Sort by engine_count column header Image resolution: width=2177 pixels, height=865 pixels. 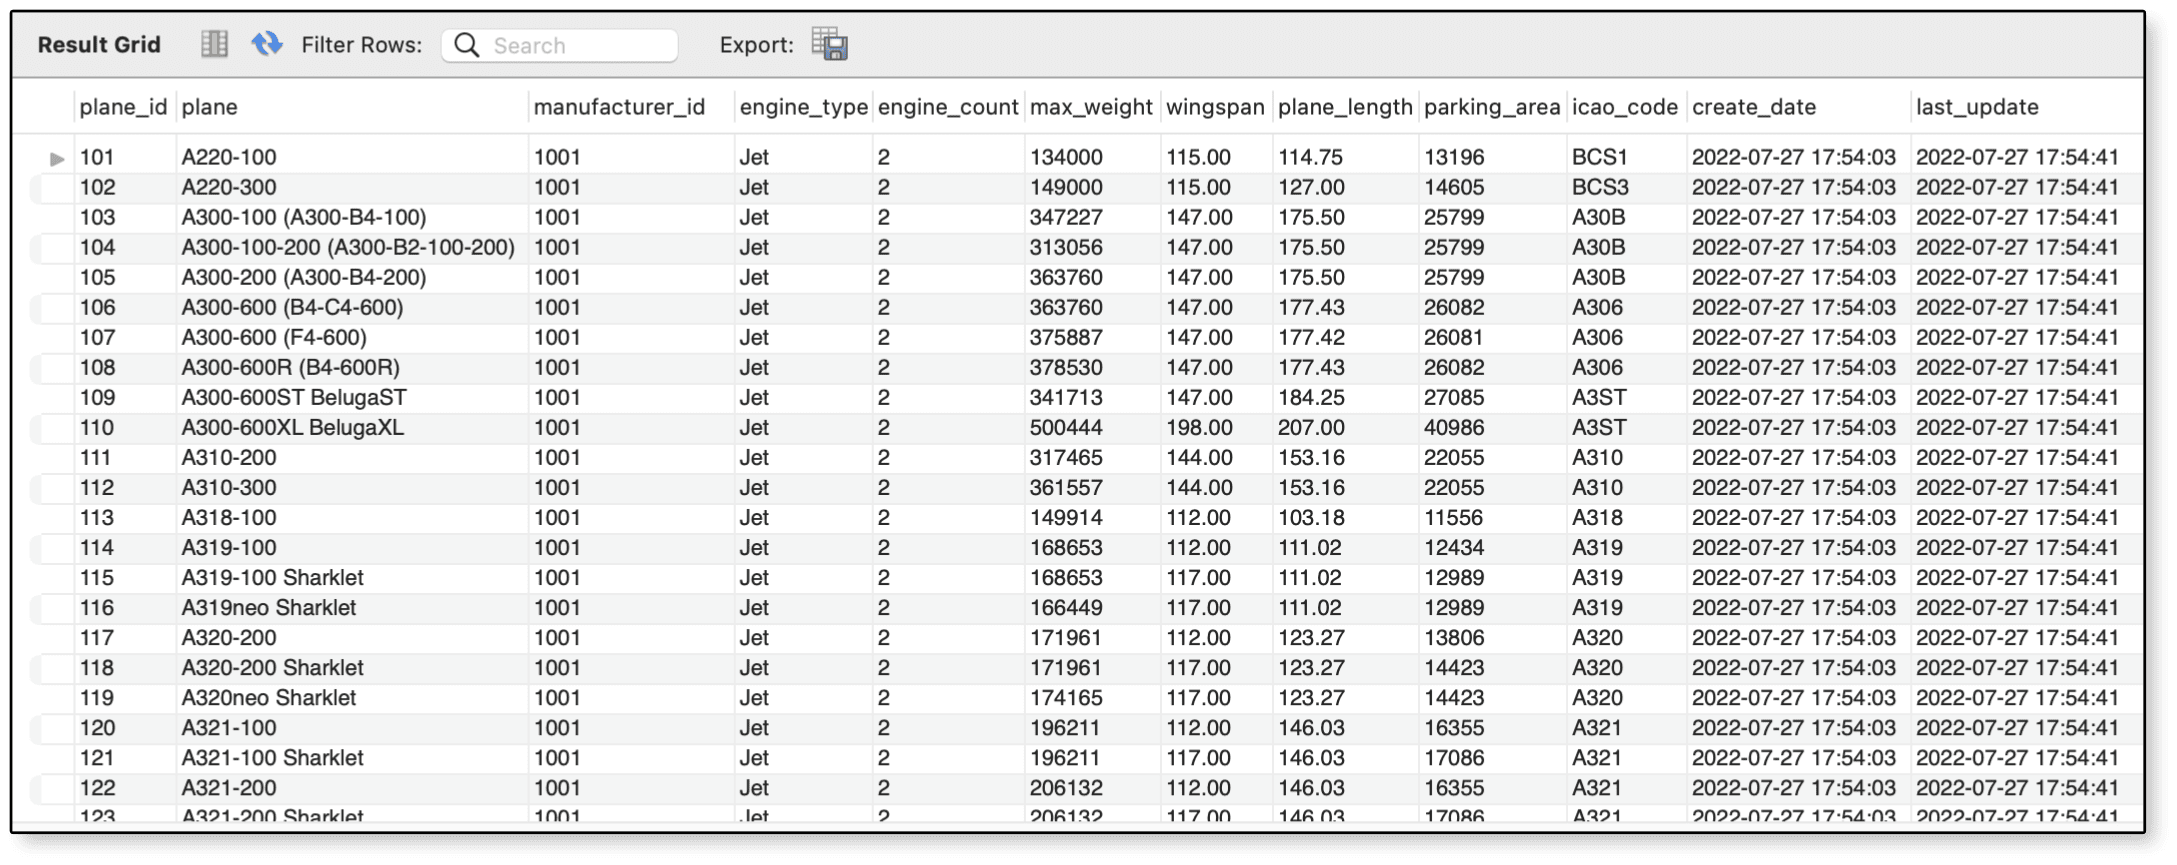[947, 107]
